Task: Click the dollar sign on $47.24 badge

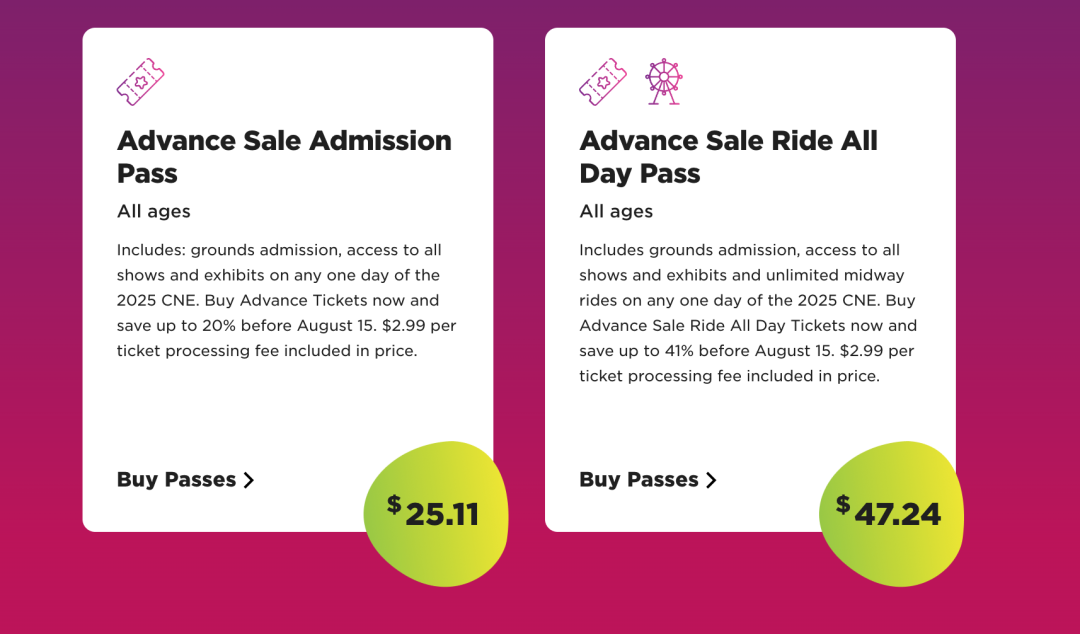Action: click(843, 504)
